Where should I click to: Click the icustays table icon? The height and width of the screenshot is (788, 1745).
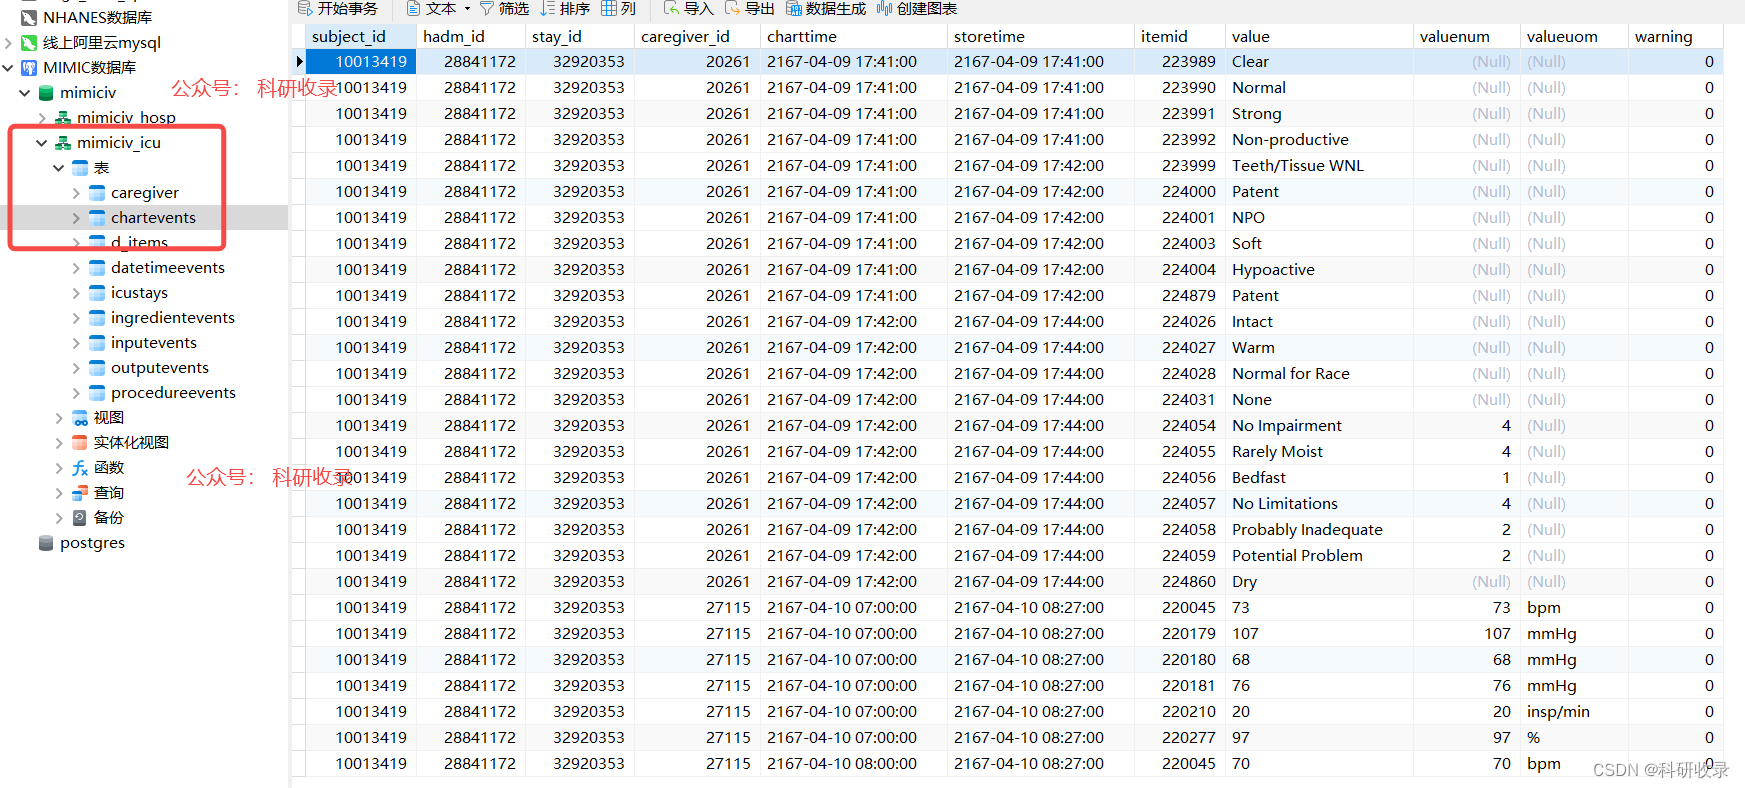point(97,292)
